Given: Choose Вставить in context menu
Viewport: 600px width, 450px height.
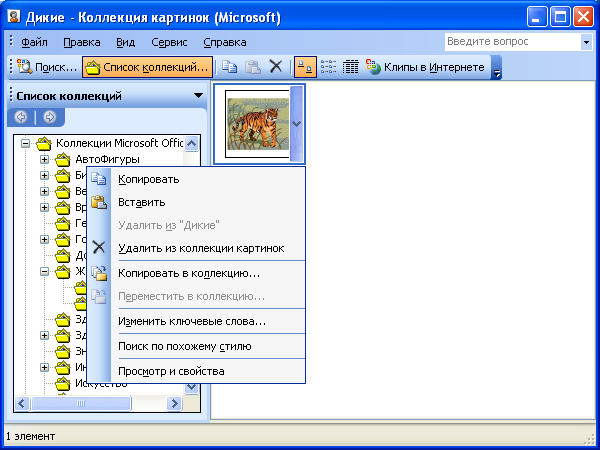Looking at the screenshot, I should 142,202.
